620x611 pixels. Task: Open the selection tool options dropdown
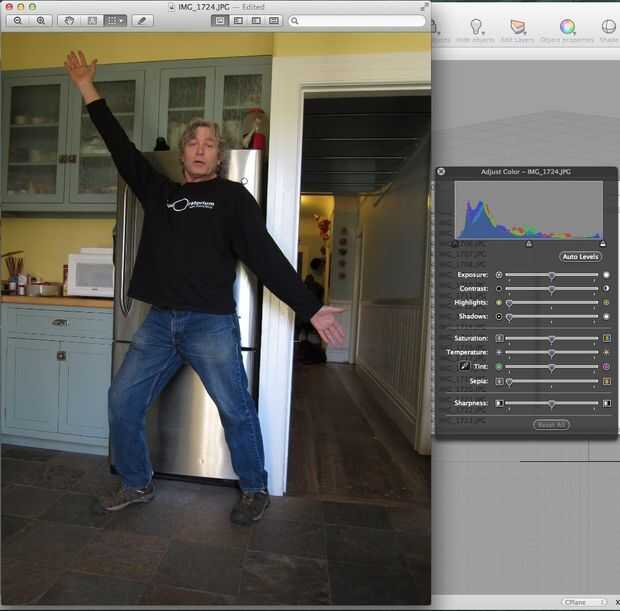pyautogui.click(x=115, y=21)
